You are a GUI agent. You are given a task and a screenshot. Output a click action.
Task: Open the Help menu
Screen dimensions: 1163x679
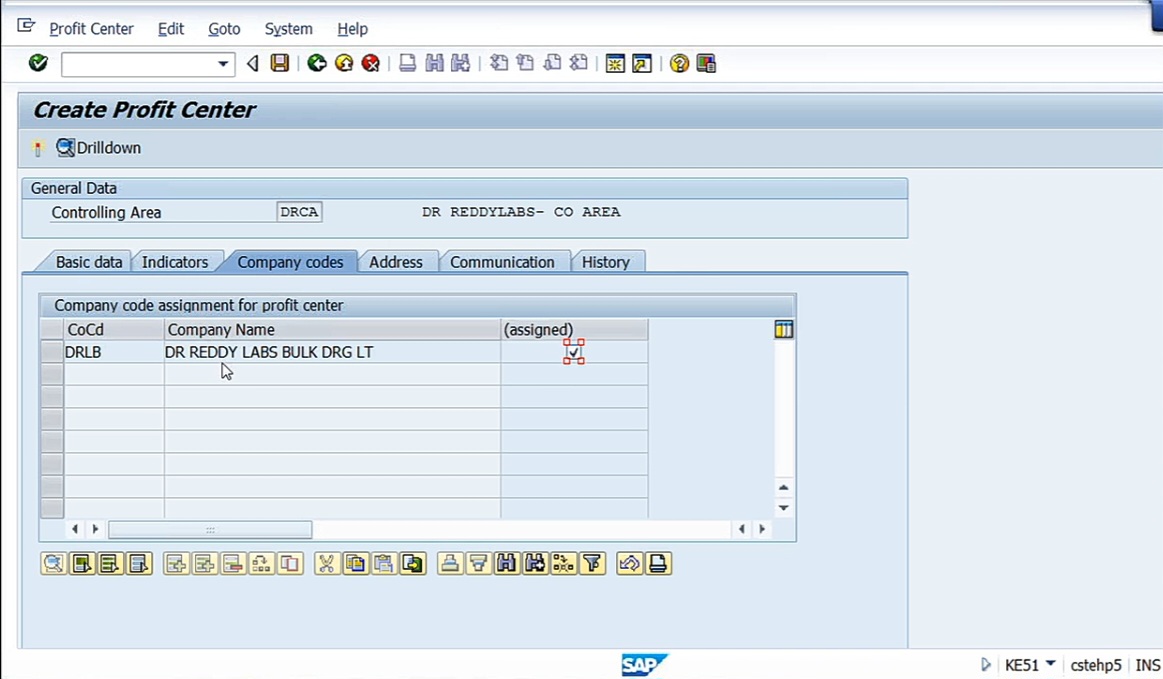352,29
